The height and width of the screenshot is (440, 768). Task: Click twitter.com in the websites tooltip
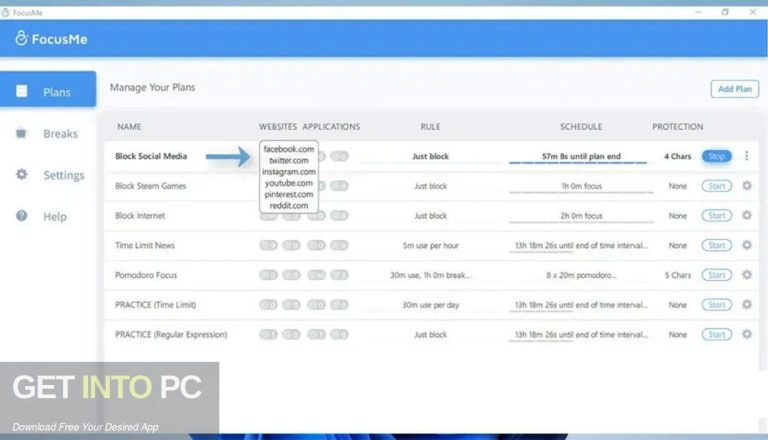[288, 160]
